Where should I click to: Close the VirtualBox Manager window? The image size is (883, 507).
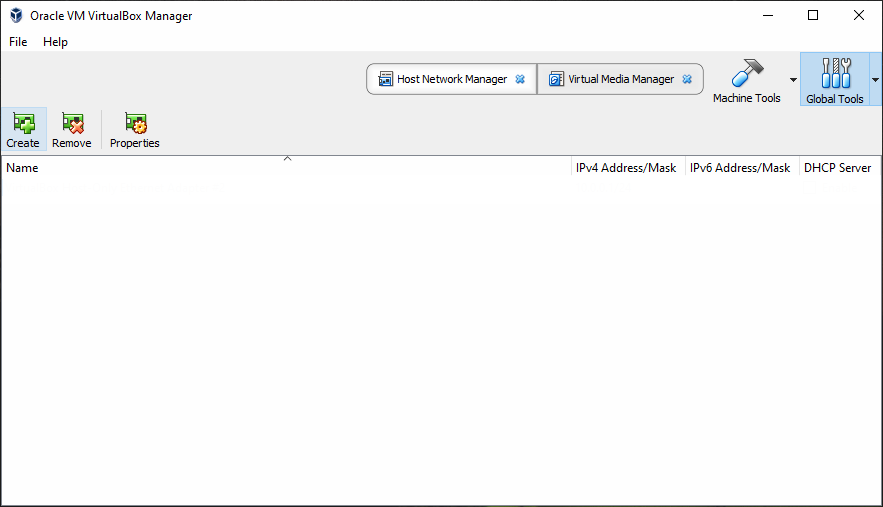859,16
